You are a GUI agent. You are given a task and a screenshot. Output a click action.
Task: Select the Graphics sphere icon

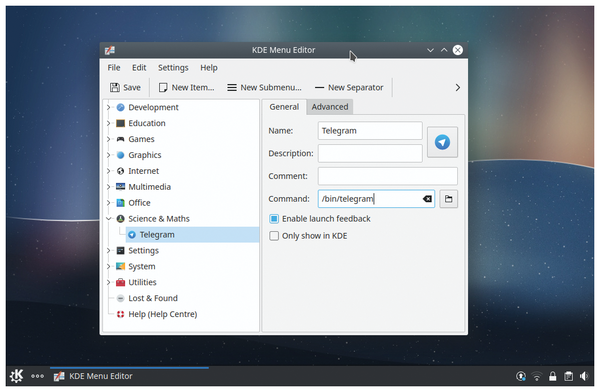pos(121,155)
